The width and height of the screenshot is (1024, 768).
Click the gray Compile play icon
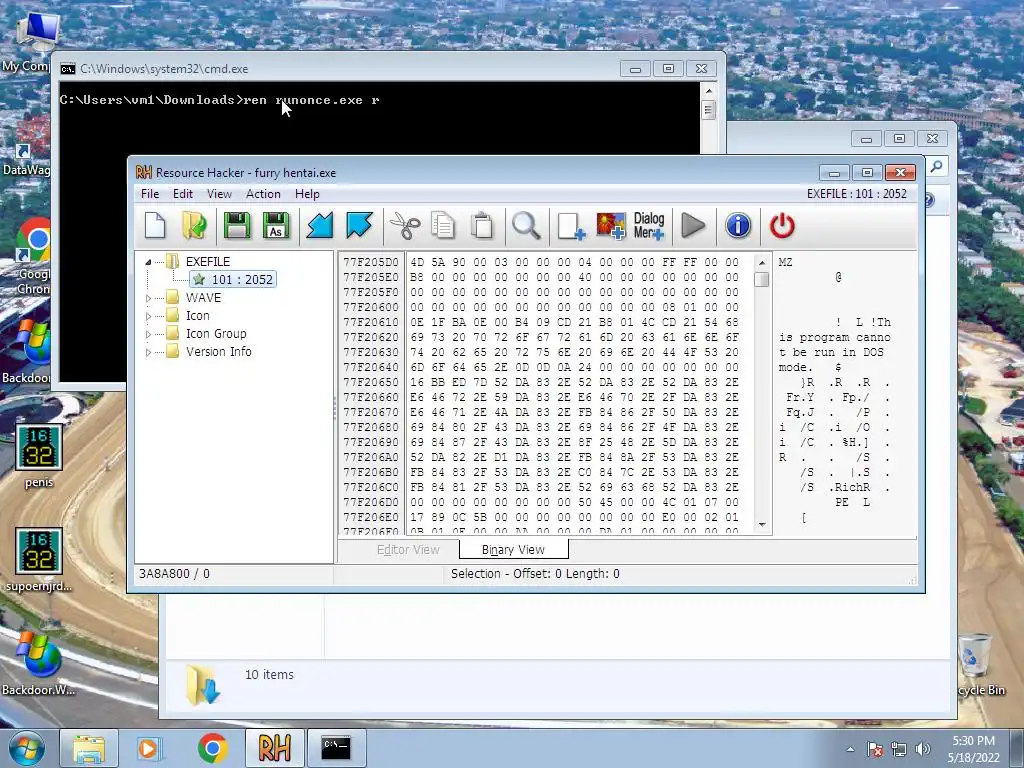[x=693, y=226]
